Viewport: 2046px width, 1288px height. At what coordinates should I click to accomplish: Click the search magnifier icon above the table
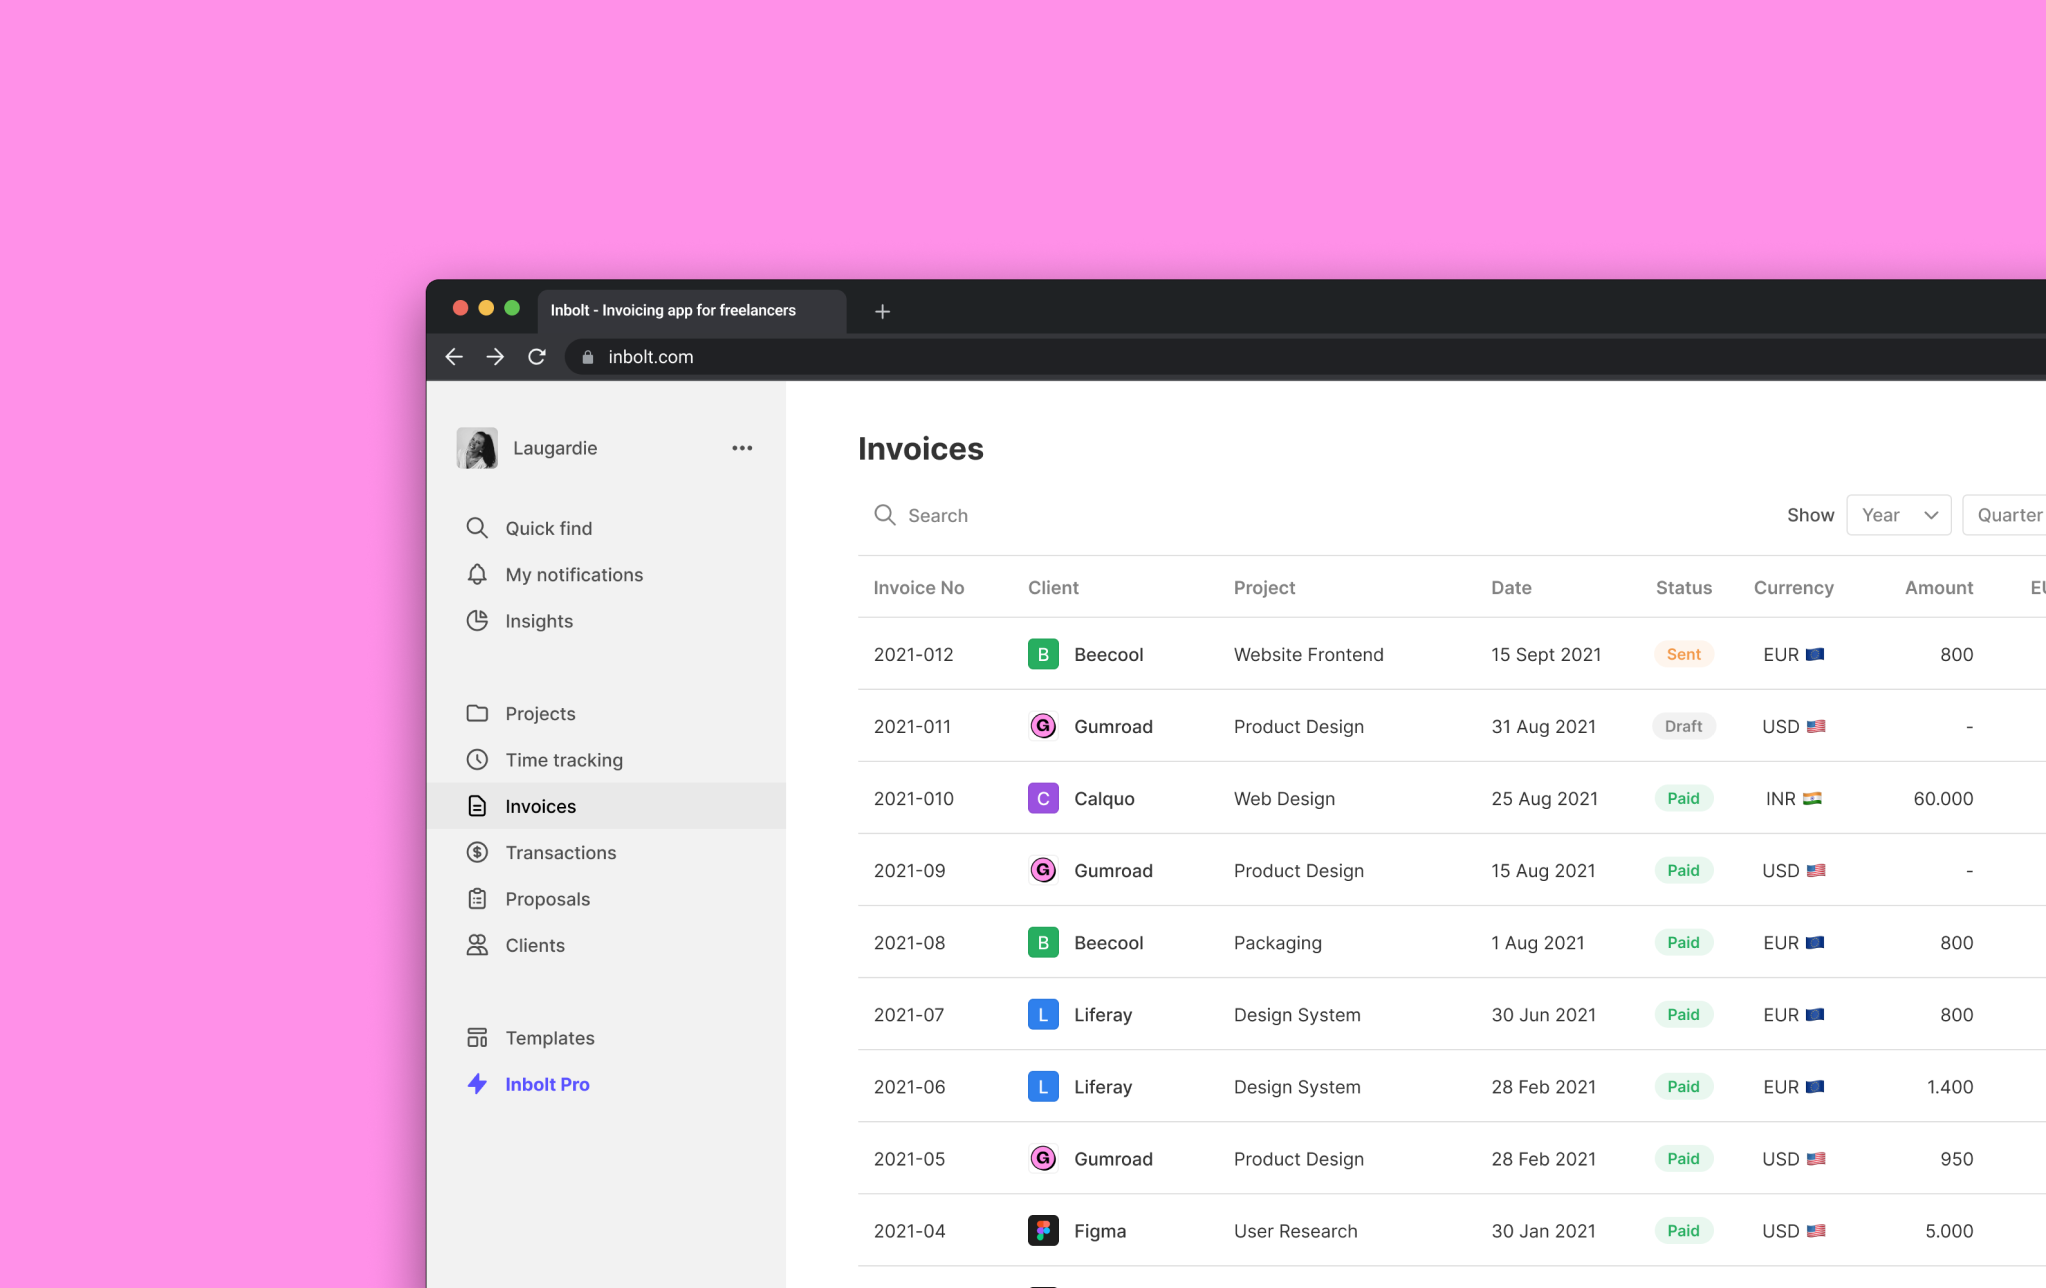click(885, 515)
